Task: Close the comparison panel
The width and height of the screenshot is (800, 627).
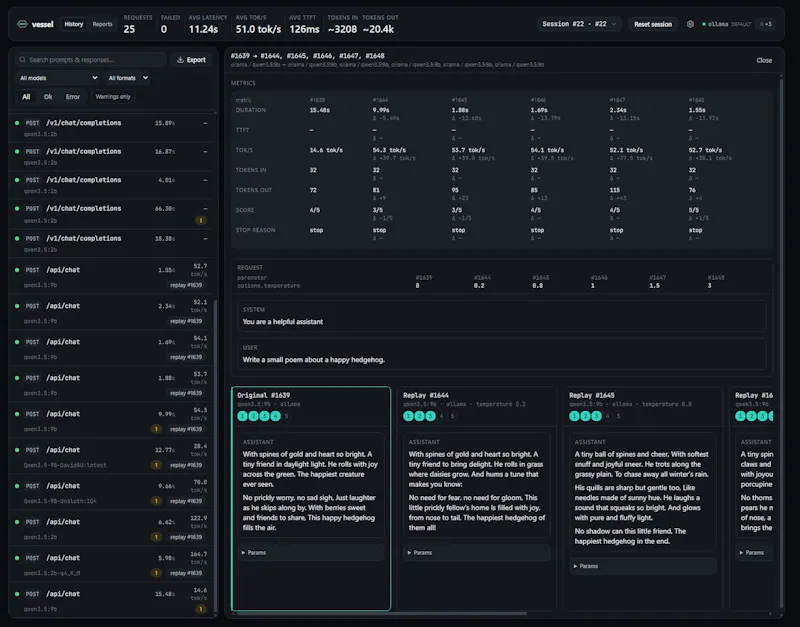Action: click(764, 60)
